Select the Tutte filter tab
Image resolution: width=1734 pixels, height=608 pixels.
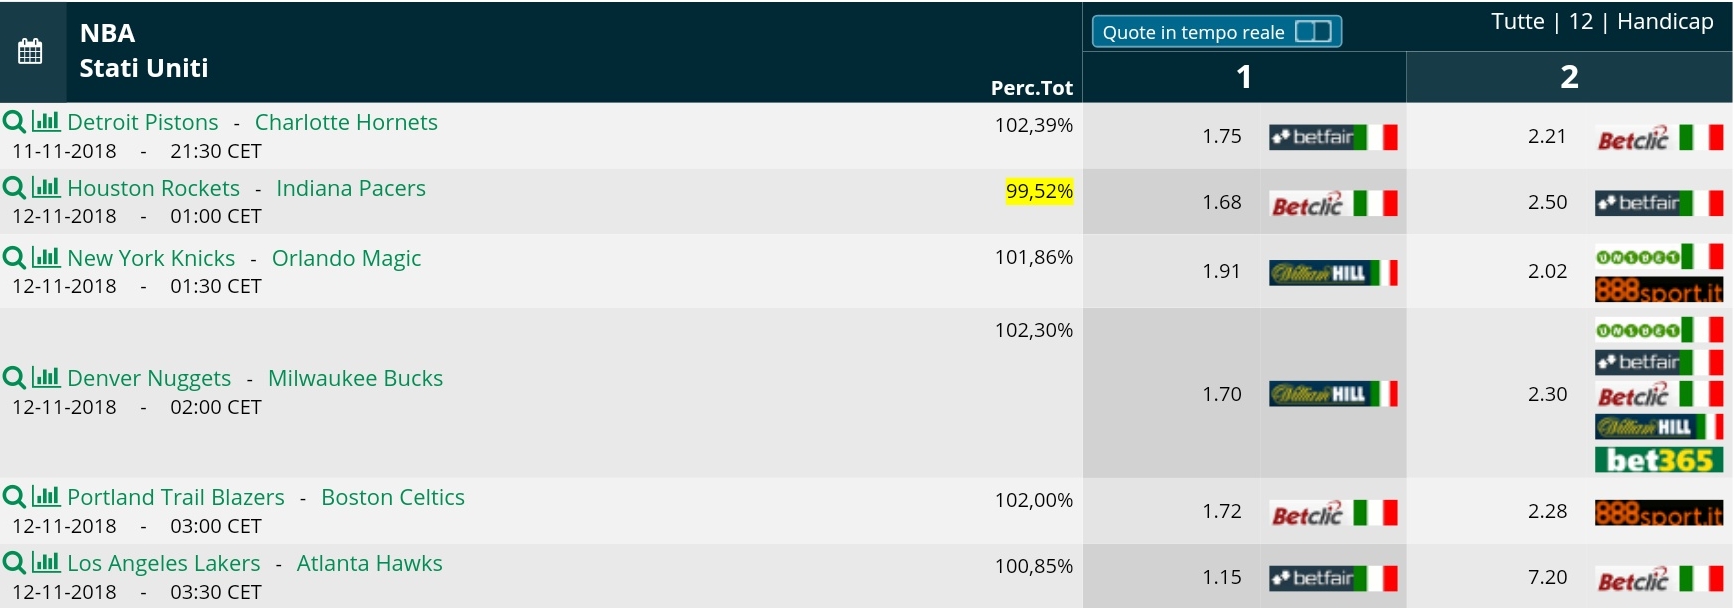[1517, 22]
